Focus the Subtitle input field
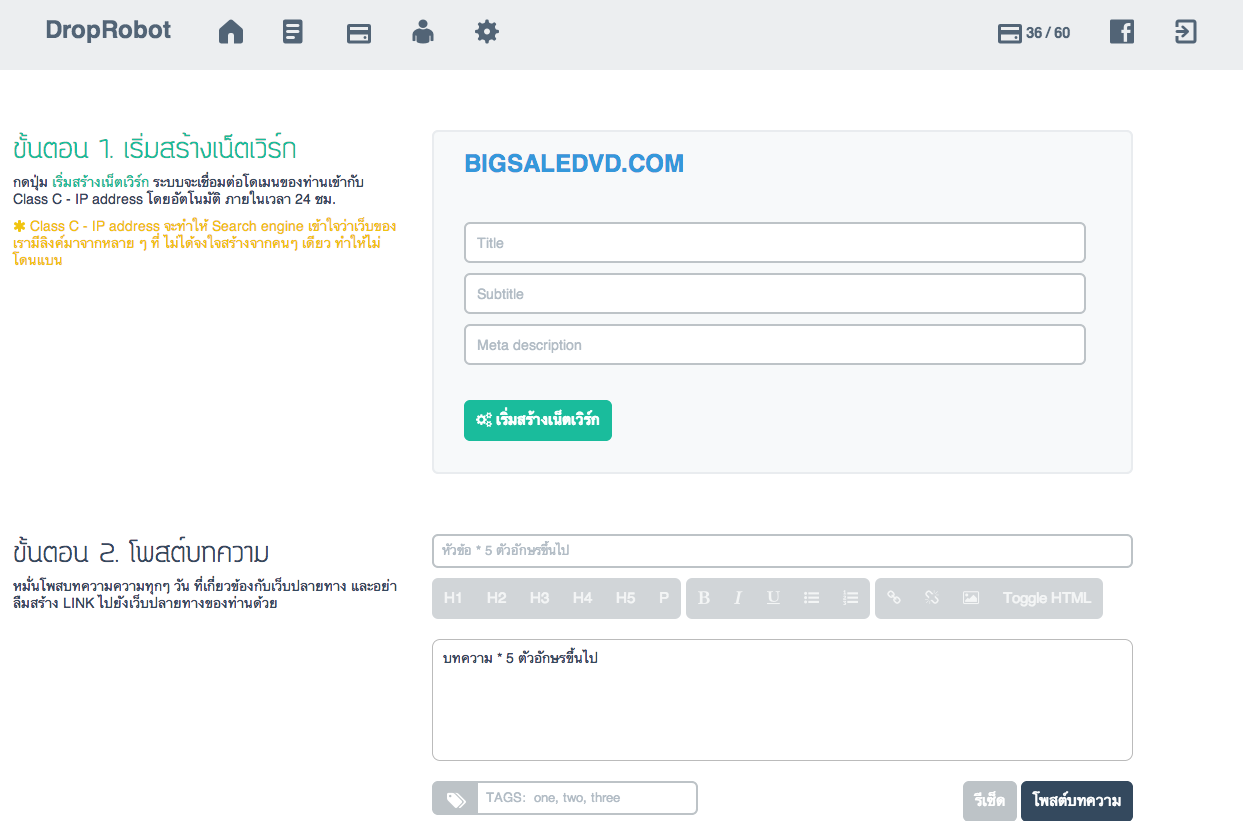1243x821 pixels. (x=775, y=294)
